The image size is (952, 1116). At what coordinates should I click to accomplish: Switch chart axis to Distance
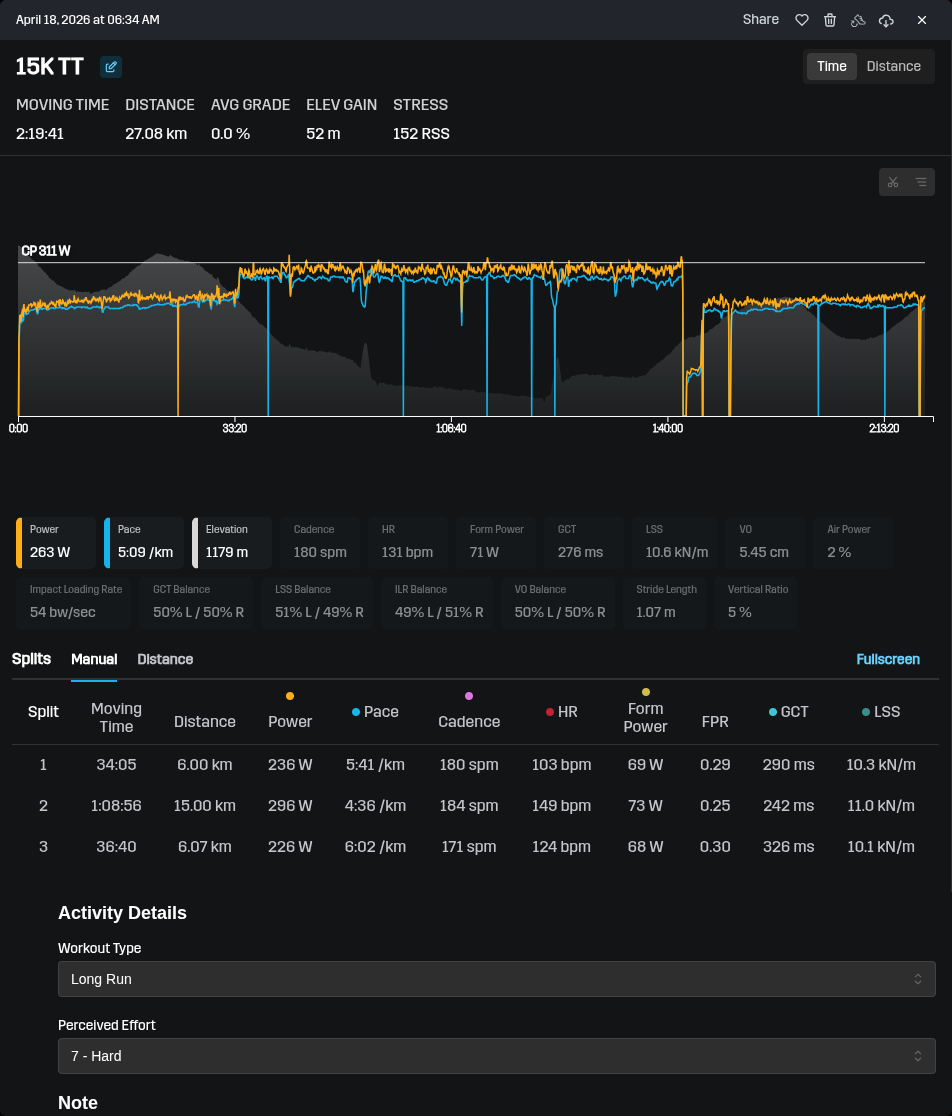click(893, 66)
